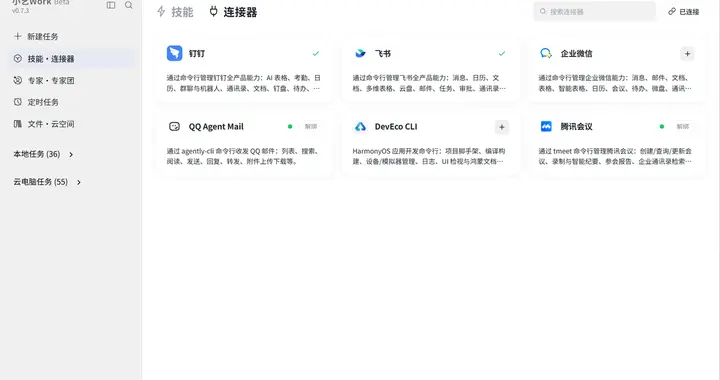Expand 云电脑任务 (55) chevron
Image resolution: width=720 pixels, height=380 pixels.
(79, 182)
